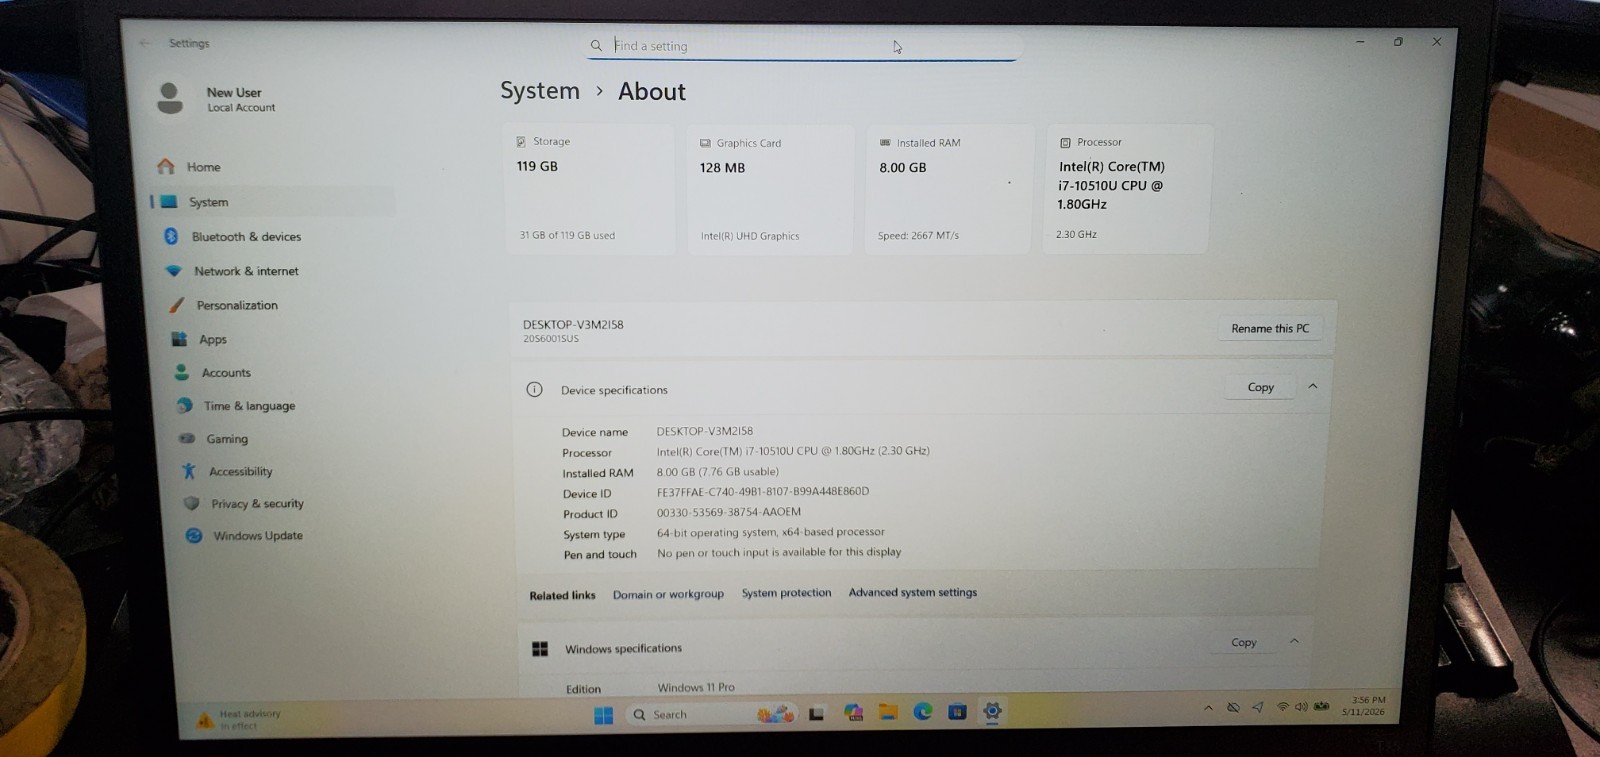Viewport: 1600px width, 757px height.
Task: Open the Apps settings page
Action: (x=212, y=340)
